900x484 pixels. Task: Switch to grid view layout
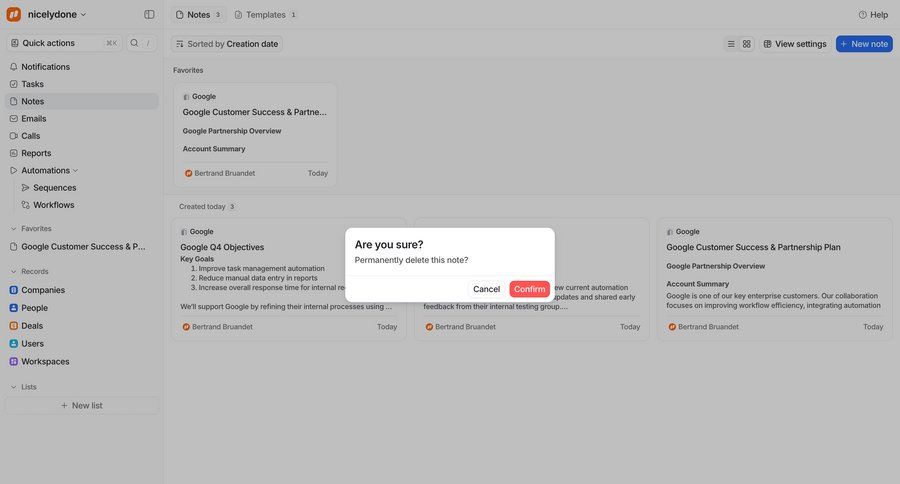tap(747, 44)
